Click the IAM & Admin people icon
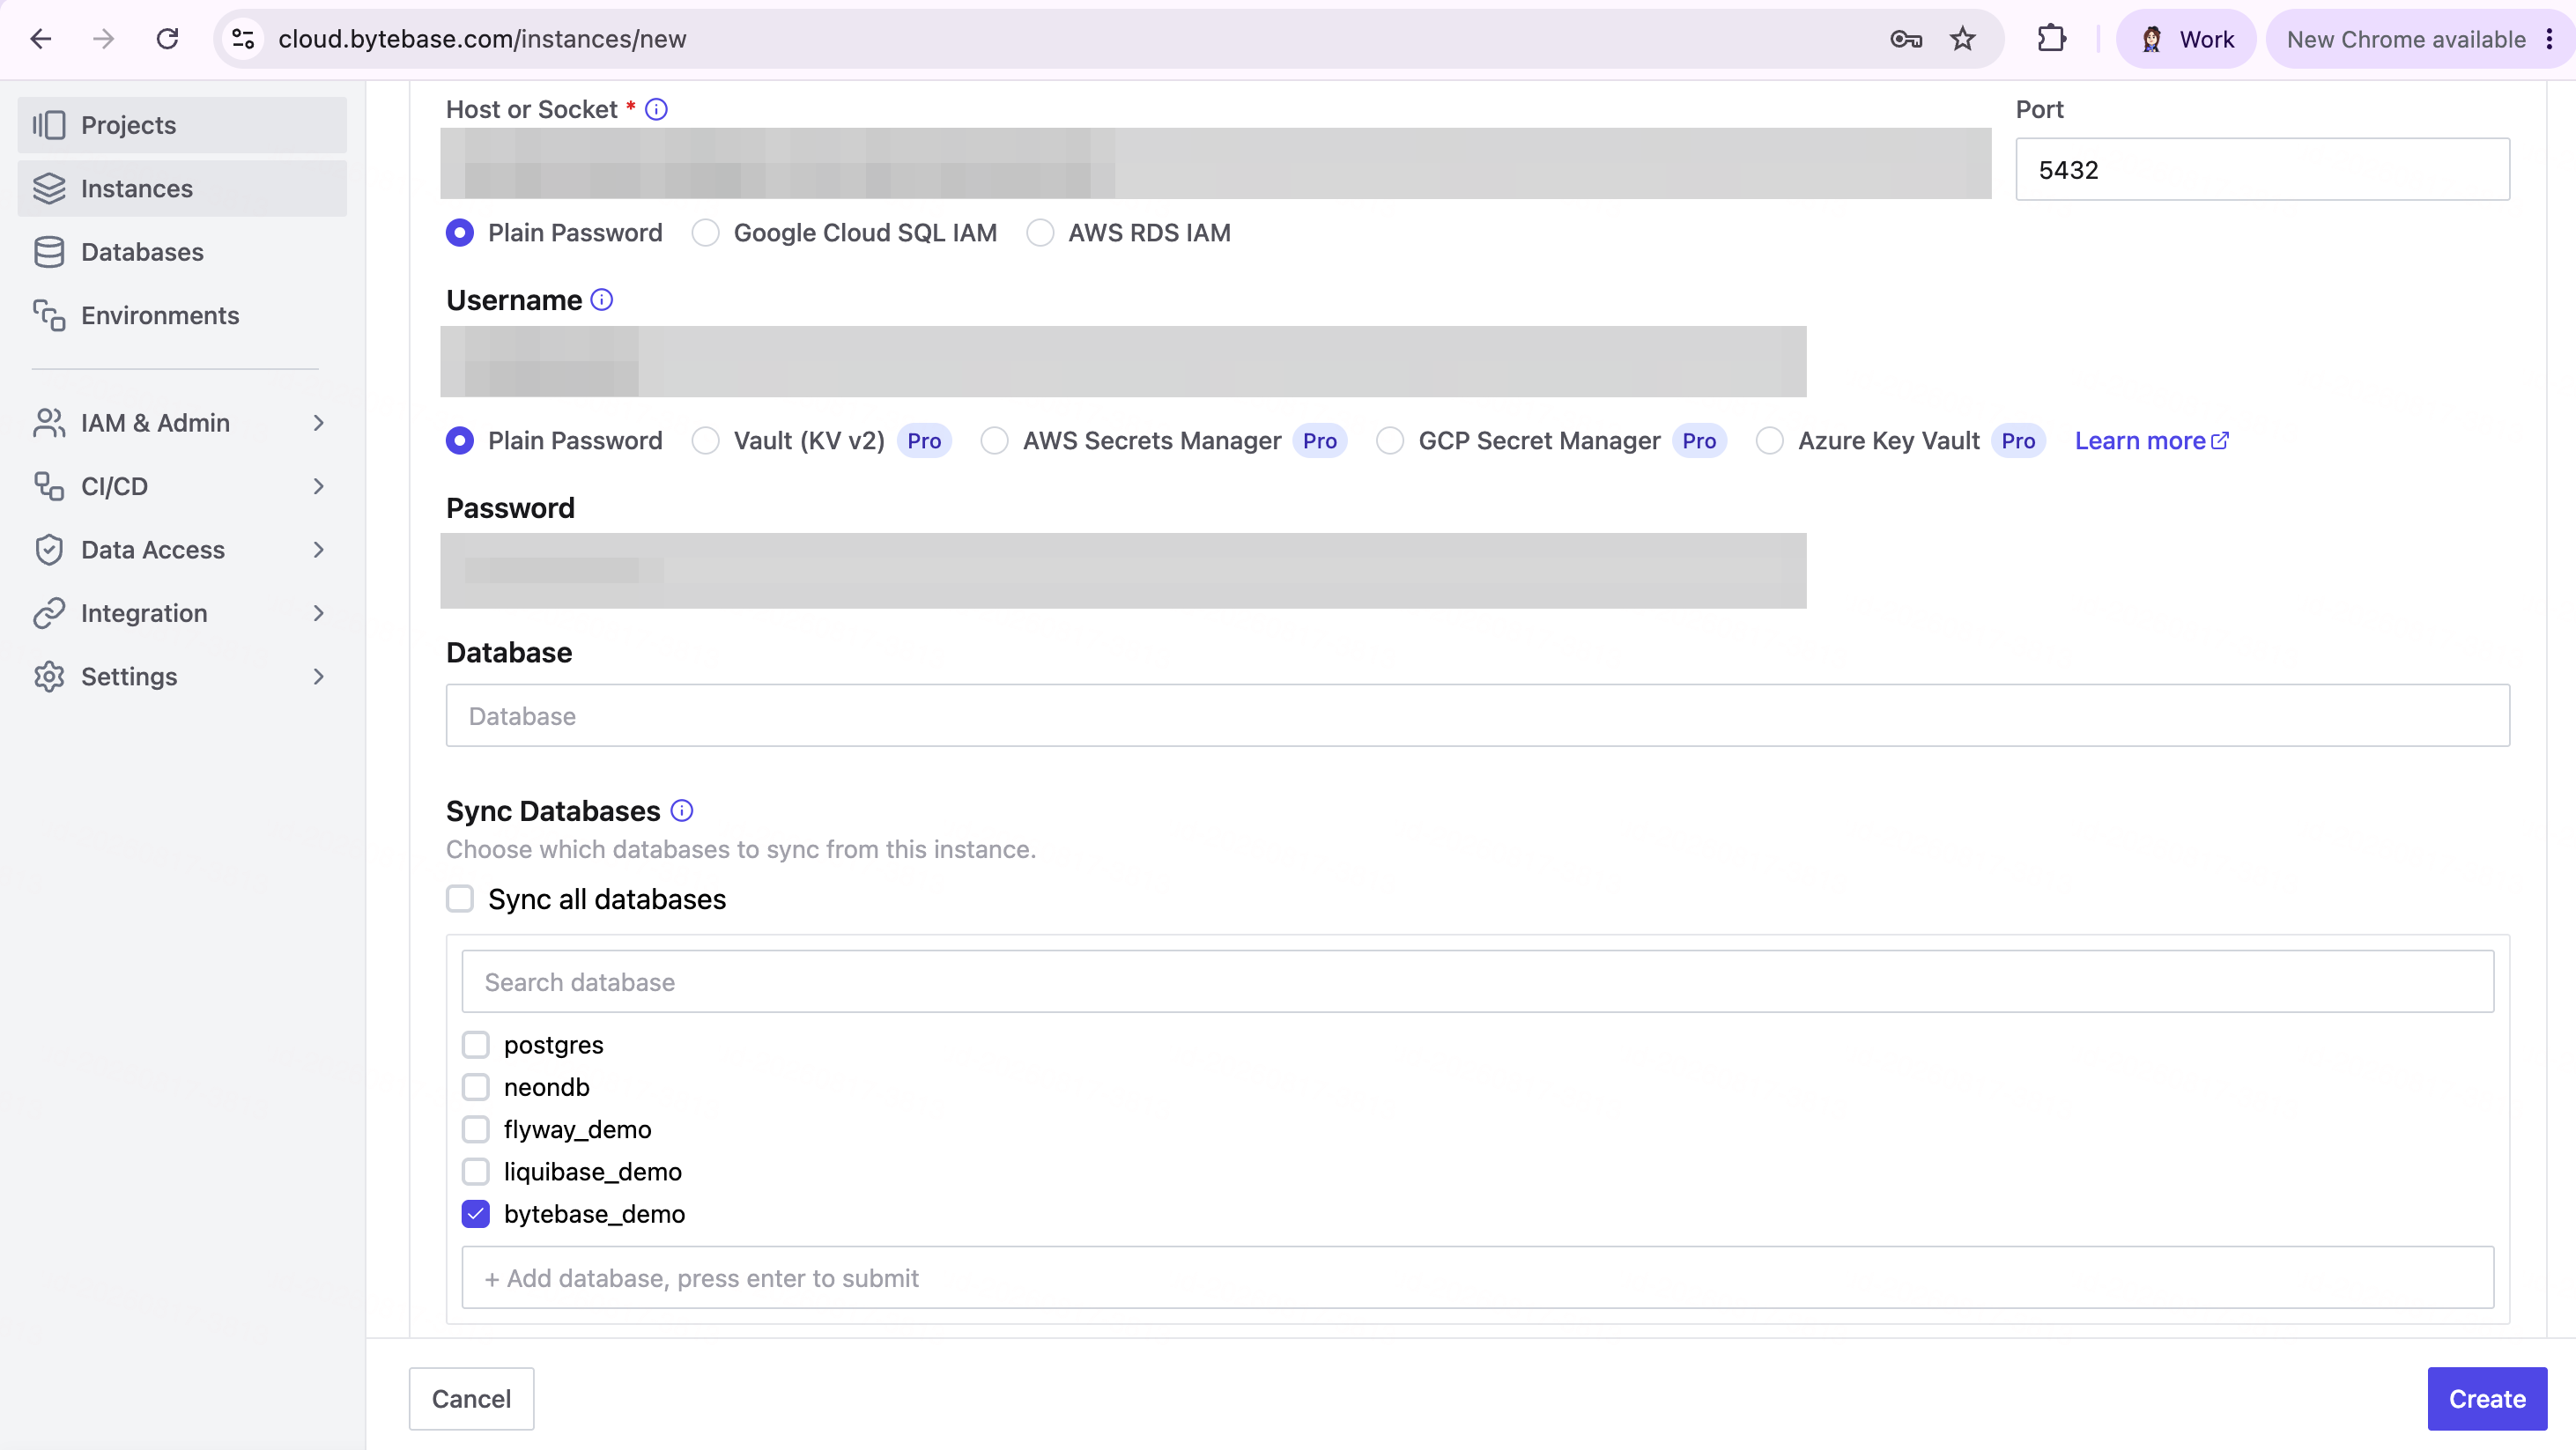The image size is (2576, 1450). pos(49,423)
